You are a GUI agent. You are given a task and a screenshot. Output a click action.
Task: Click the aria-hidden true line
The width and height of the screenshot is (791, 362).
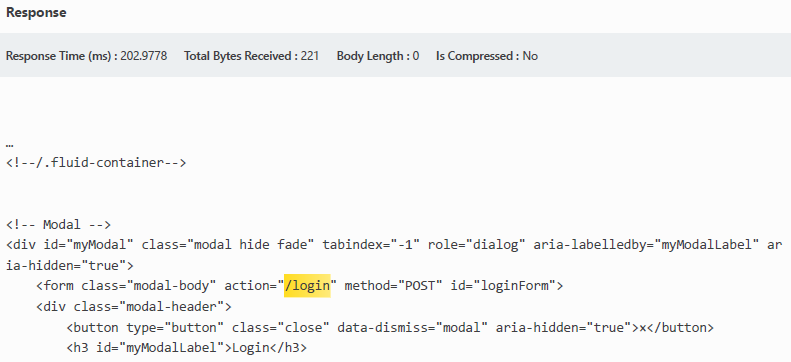pos(70,266)
